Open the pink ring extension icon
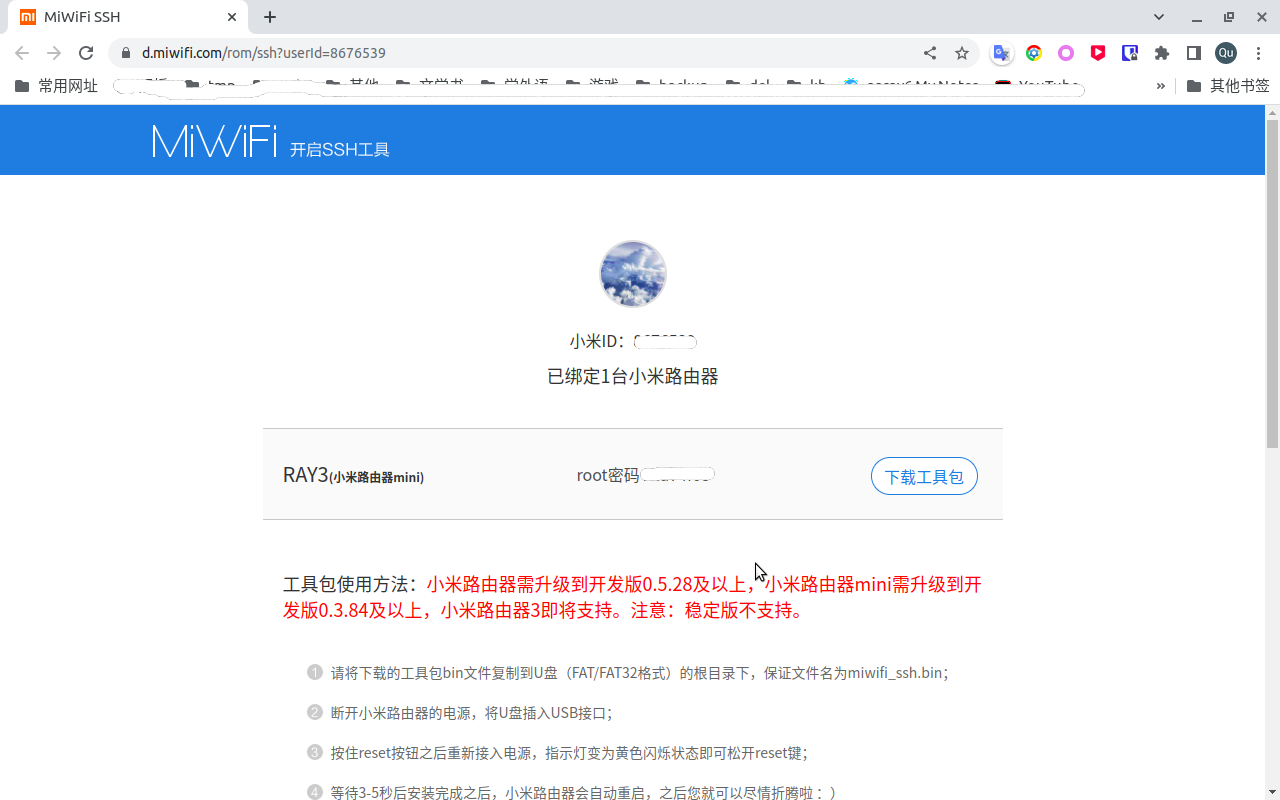The image size is (1280, 800). pos(1066,53)
